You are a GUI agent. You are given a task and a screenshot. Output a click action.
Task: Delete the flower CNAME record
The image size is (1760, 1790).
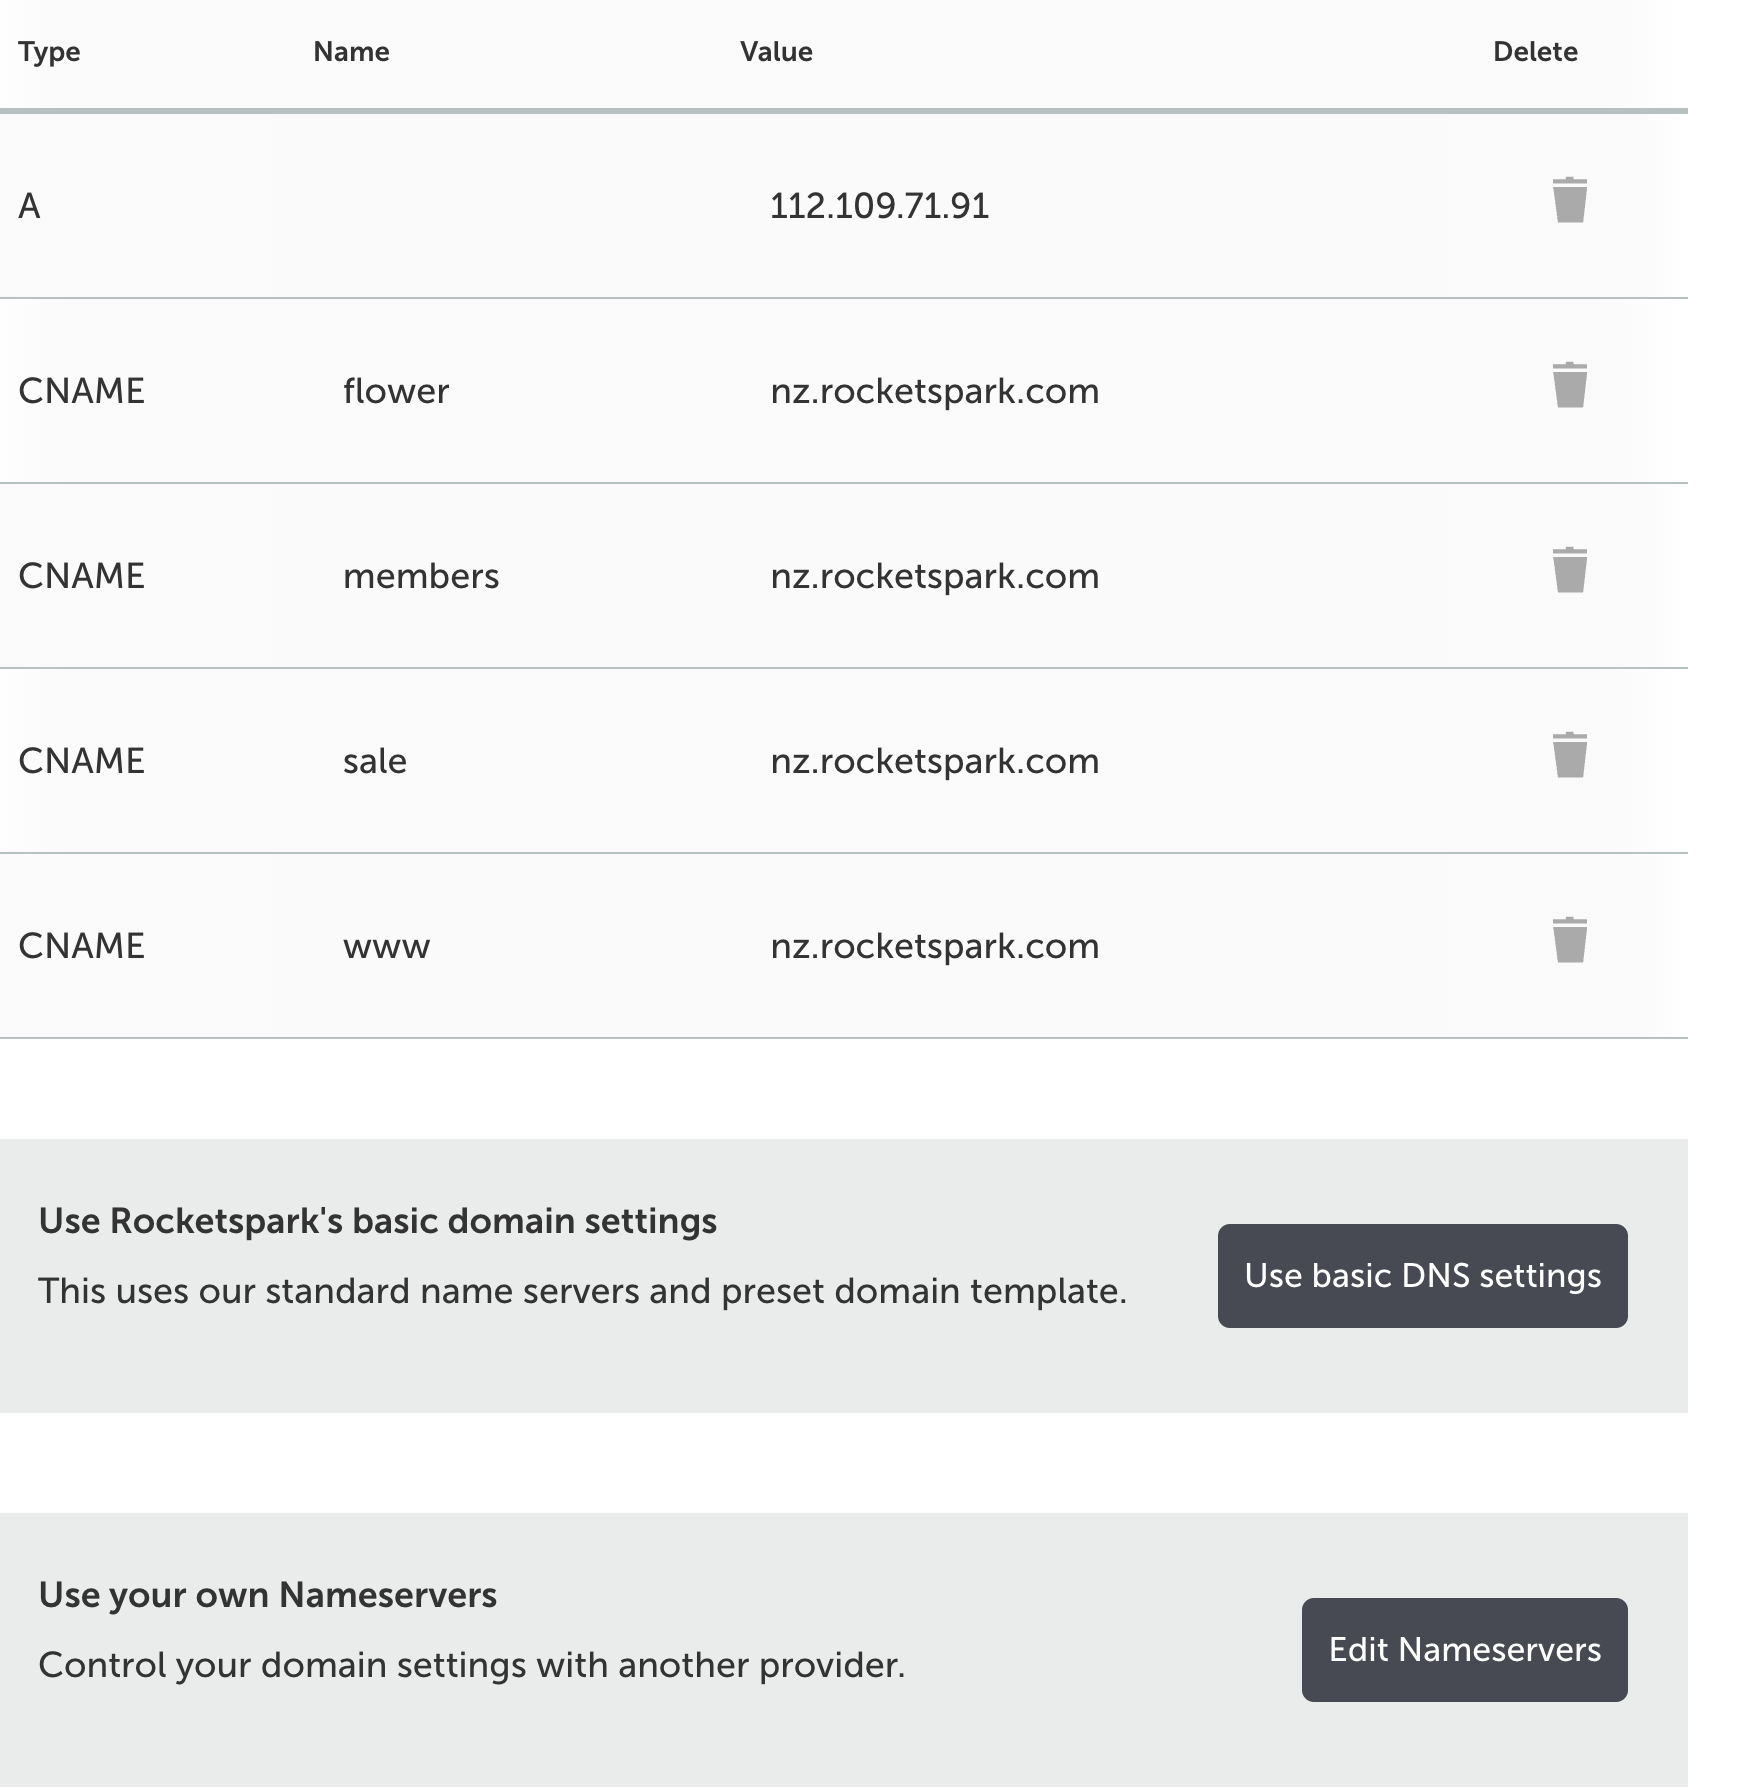coord(1570,385)
